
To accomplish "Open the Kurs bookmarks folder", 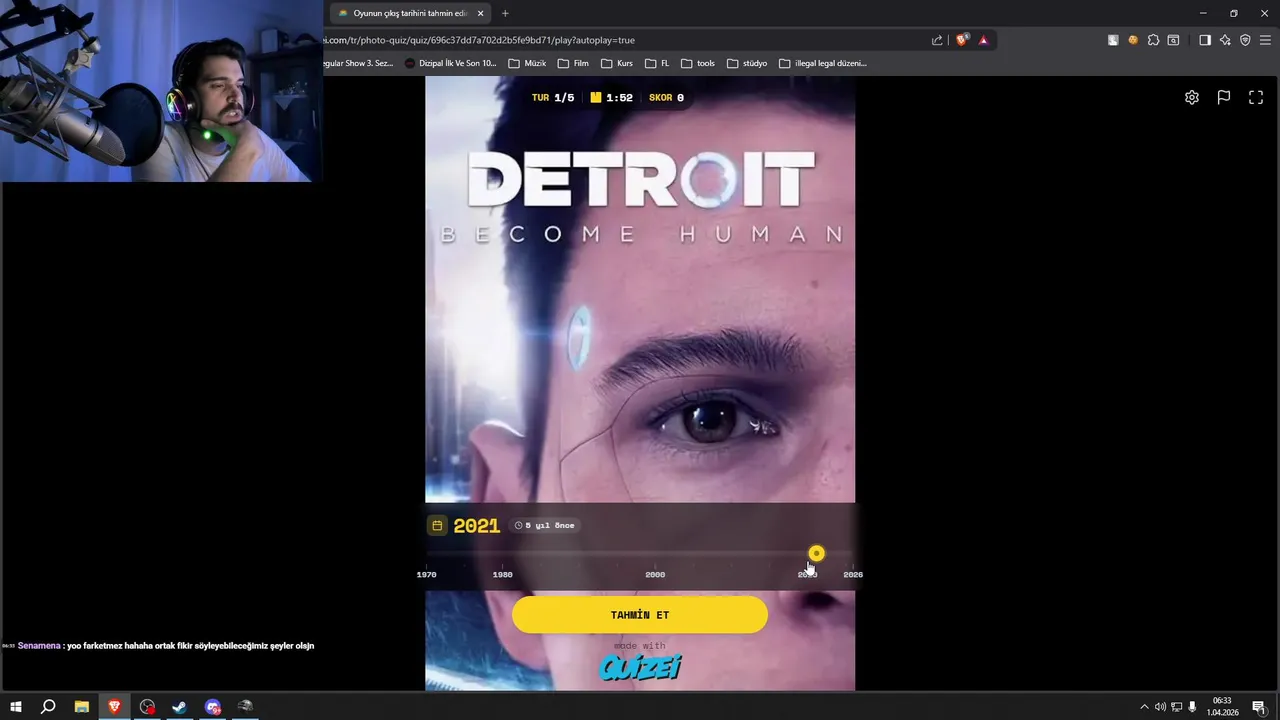I will point(617,63).
